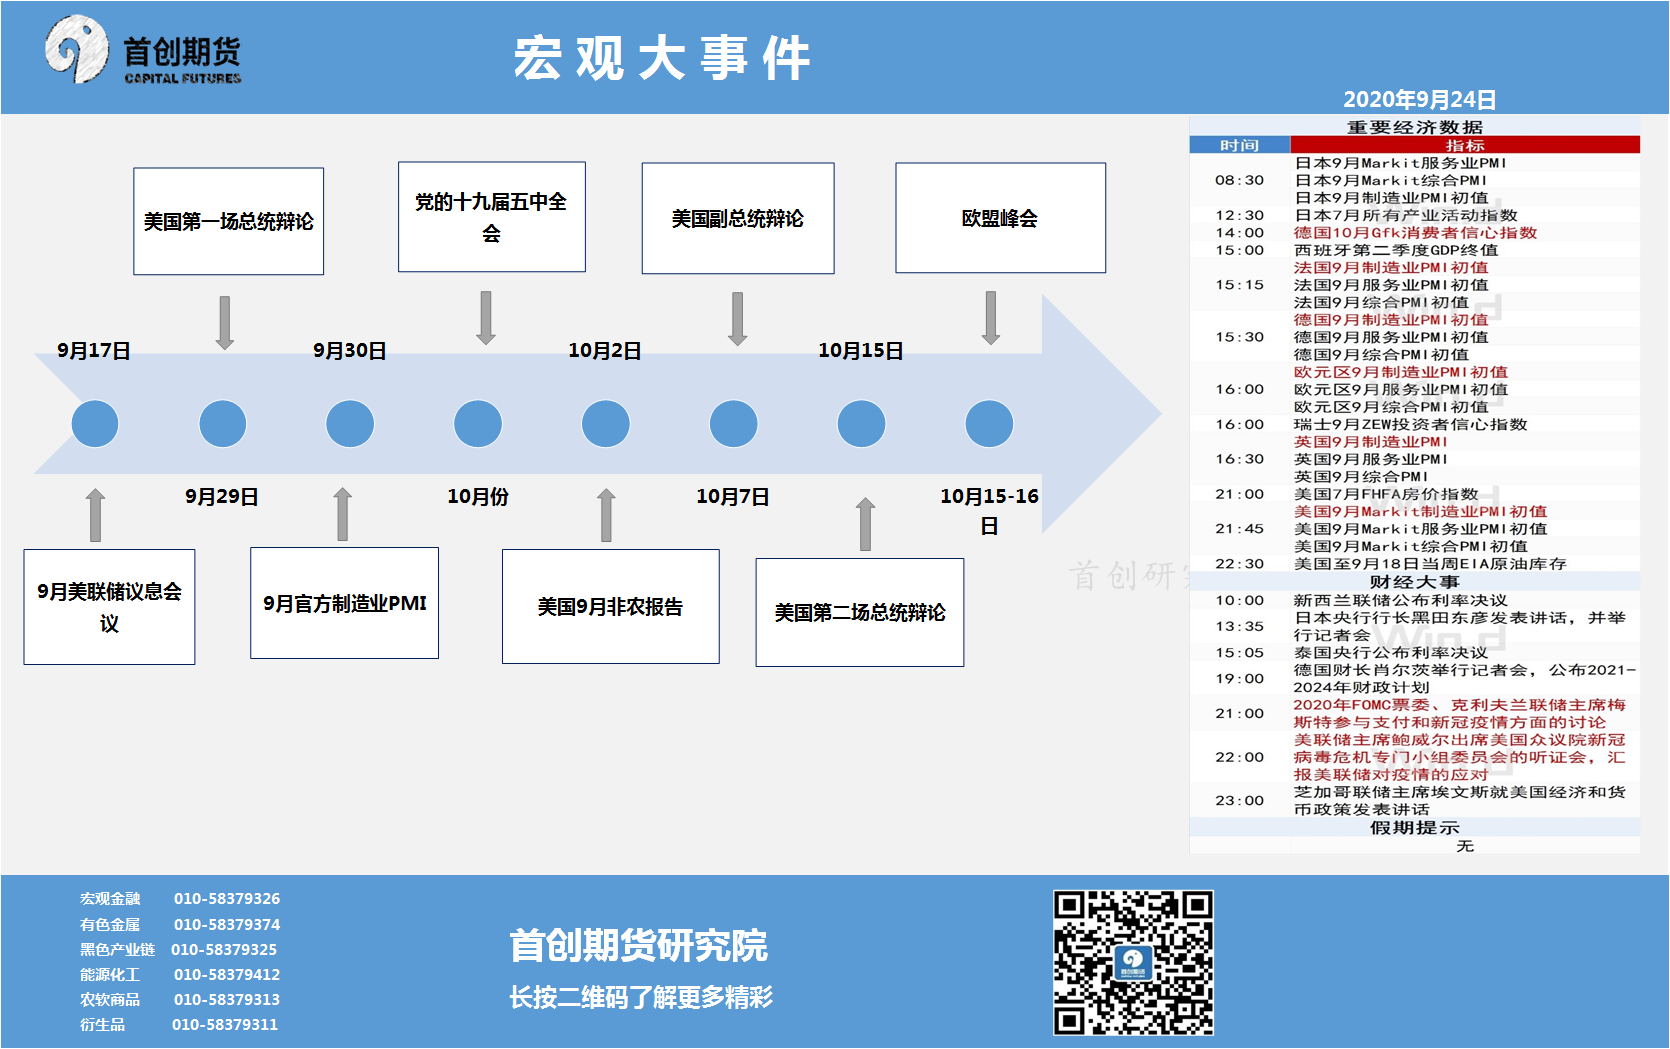Click the timeline dot above 10月7日
This screenshot has width=1670, height=1049.
[734, 424]
